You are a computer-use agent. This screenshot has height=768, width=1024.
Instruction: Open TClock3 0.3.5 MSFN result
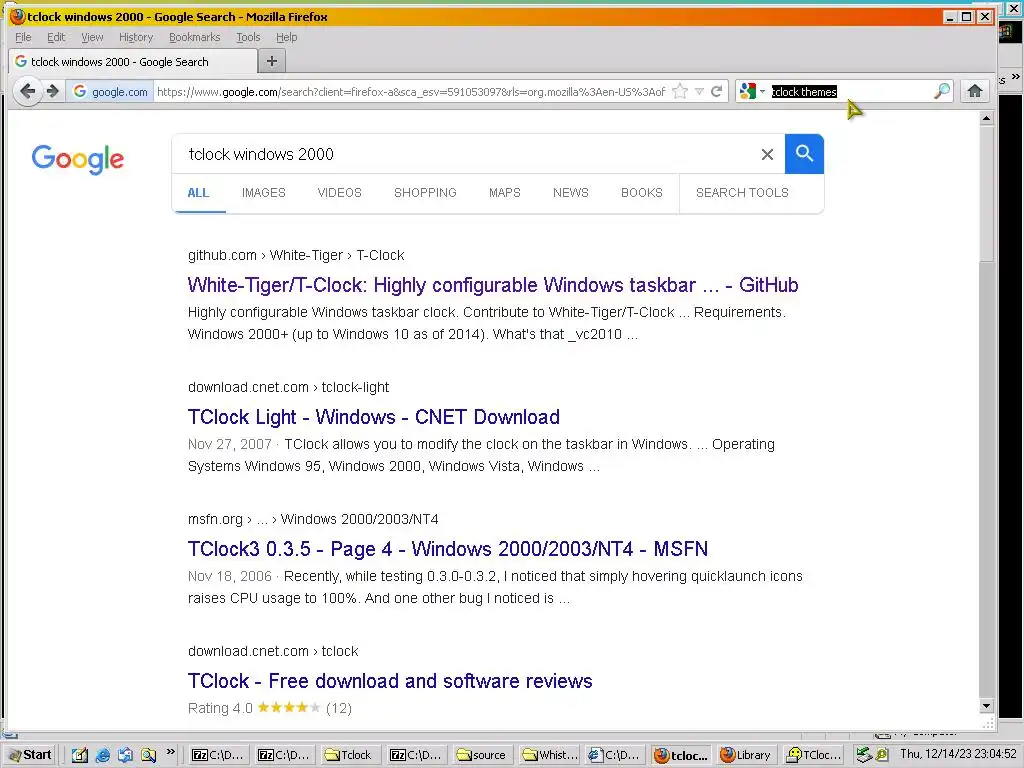coord(447,549)
